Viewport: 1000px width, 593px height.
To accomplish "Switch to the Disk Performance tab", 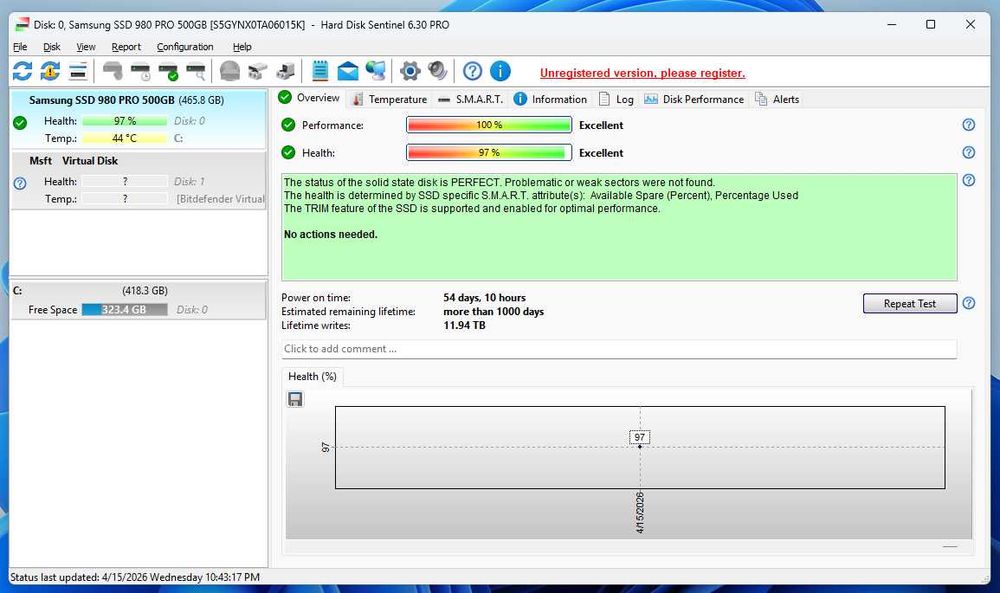I will click(x=694, y=99).
